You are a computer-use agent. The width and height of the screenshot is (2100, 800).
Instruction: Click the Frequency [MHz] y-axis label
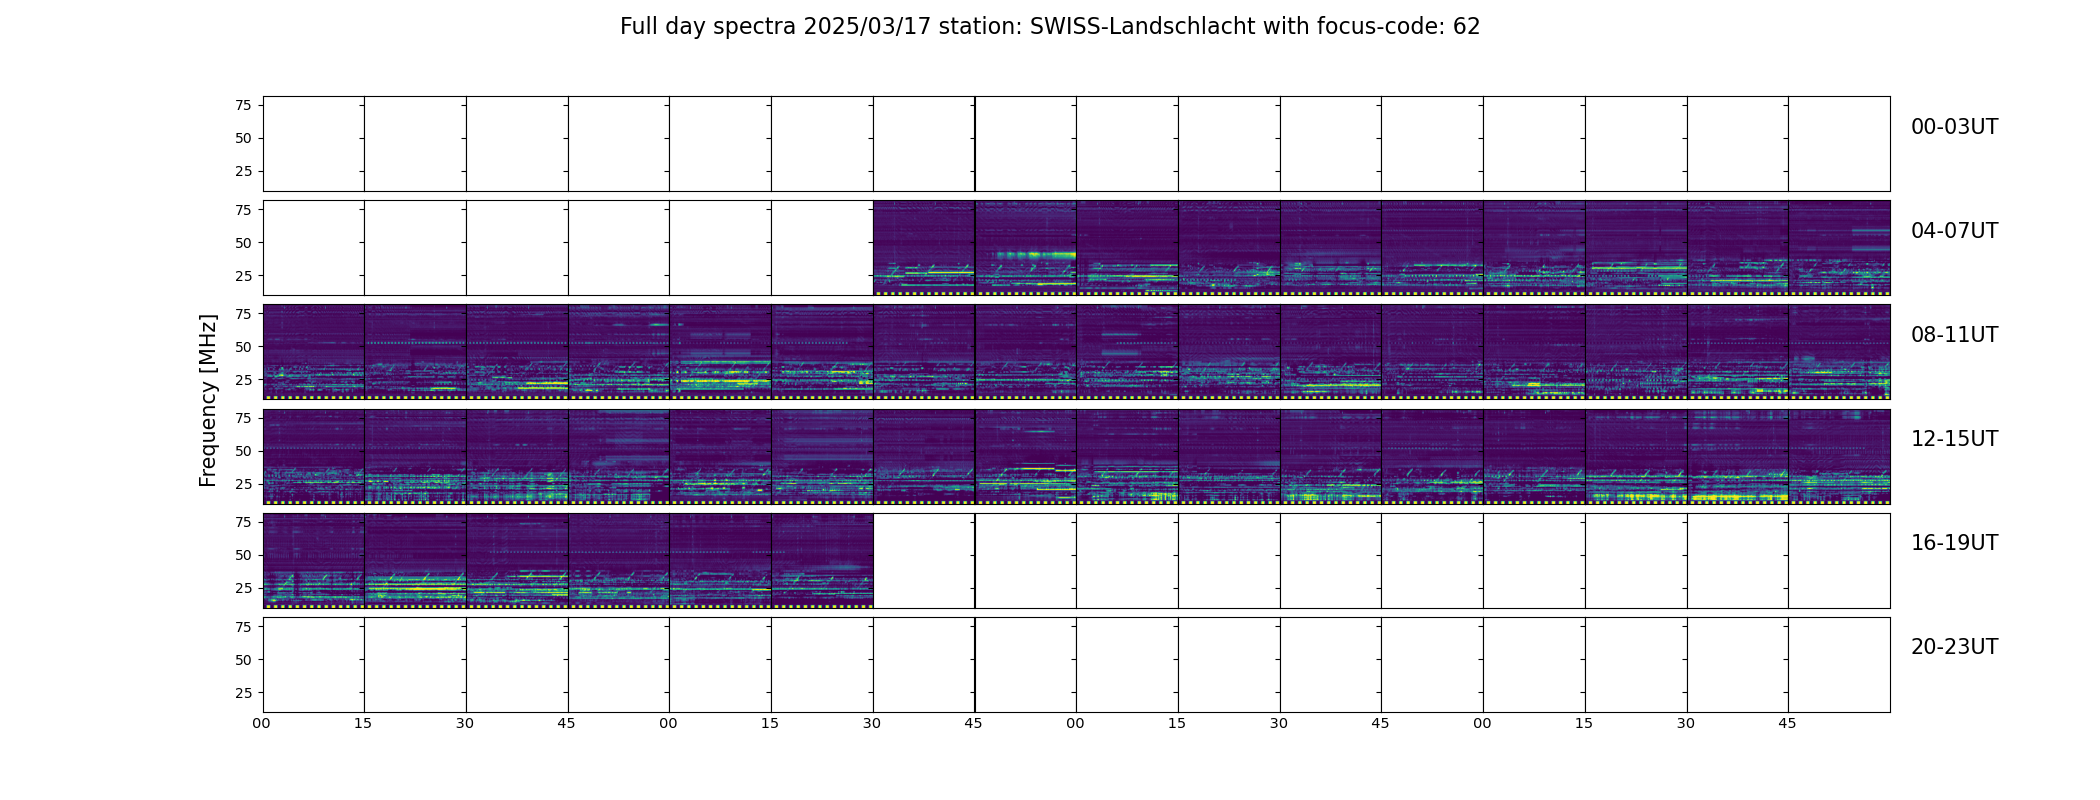[x=208, y=401]
